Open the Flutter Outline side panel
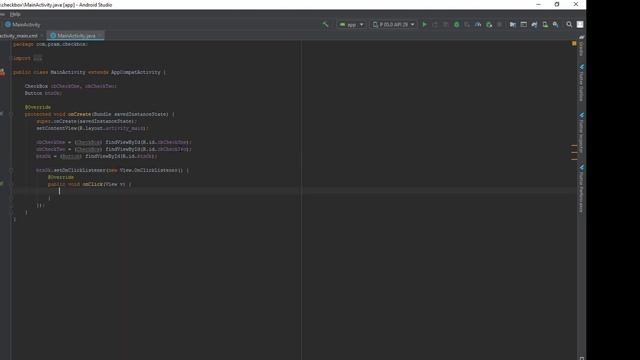The width and height of the screenshot is (640, 360). click(581, 83)
